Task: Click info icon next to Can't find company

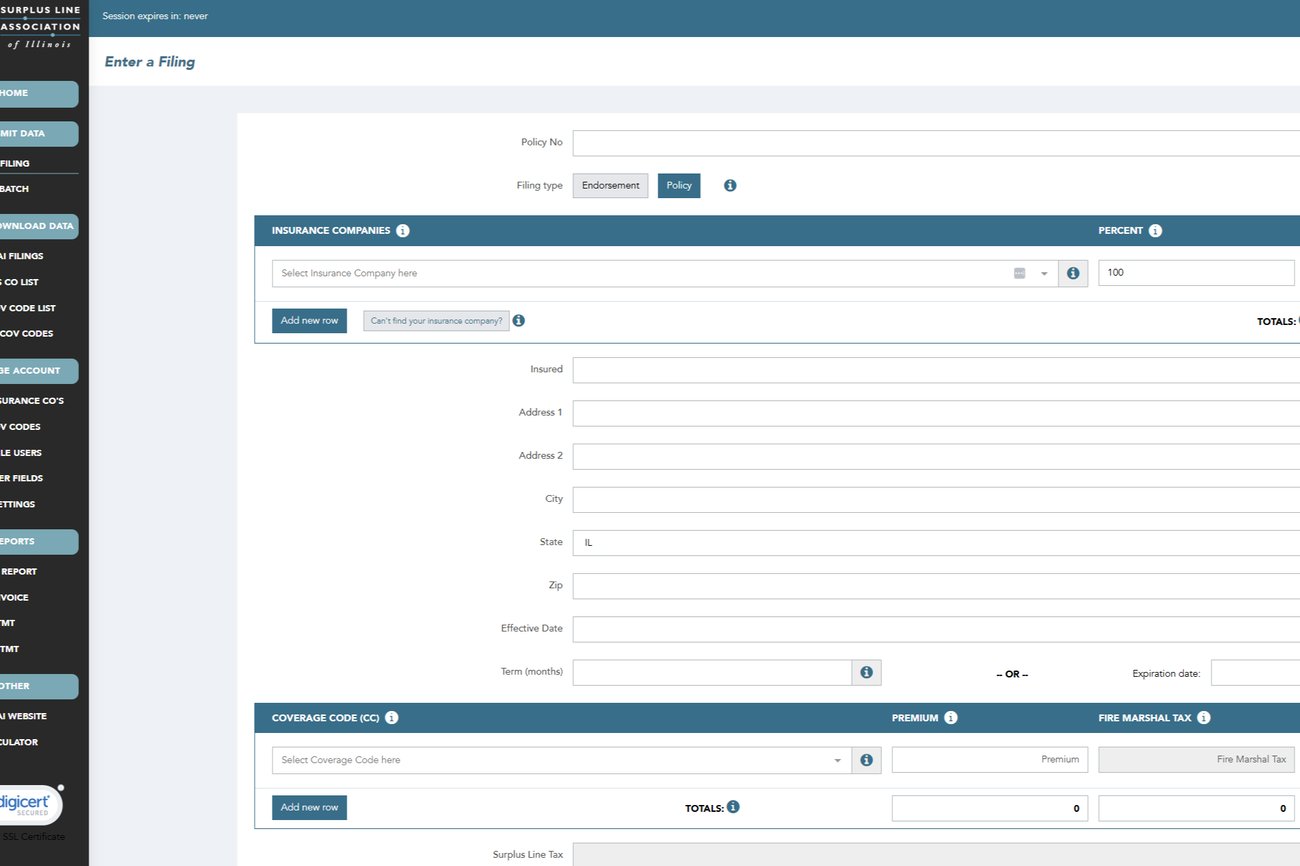Action: point(519,321)
